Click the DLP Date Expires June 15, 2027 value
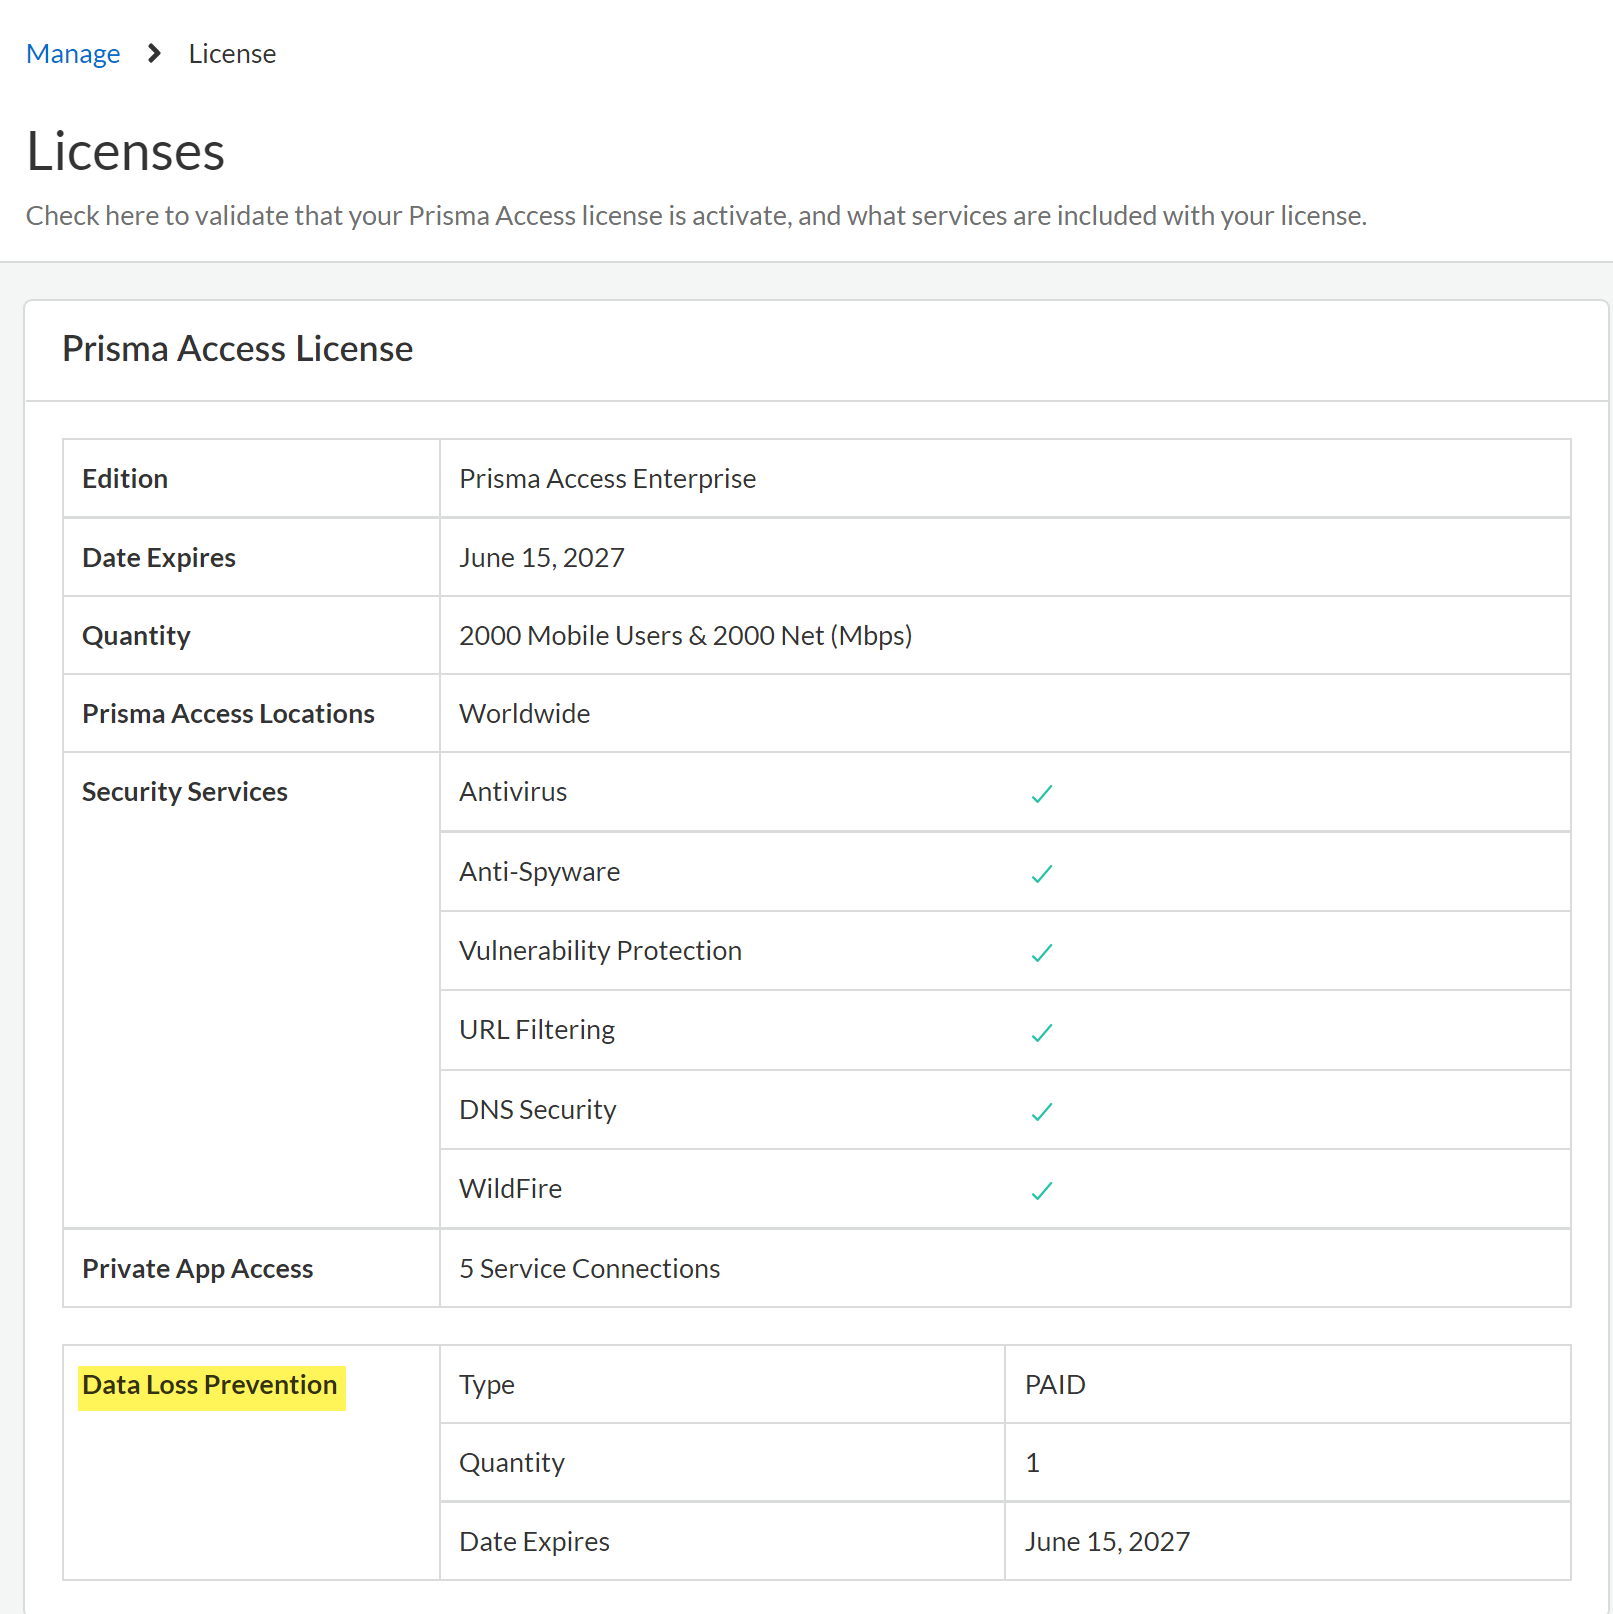The height and width of the screenshot is (1614, 1613). coord(1107,1542)
